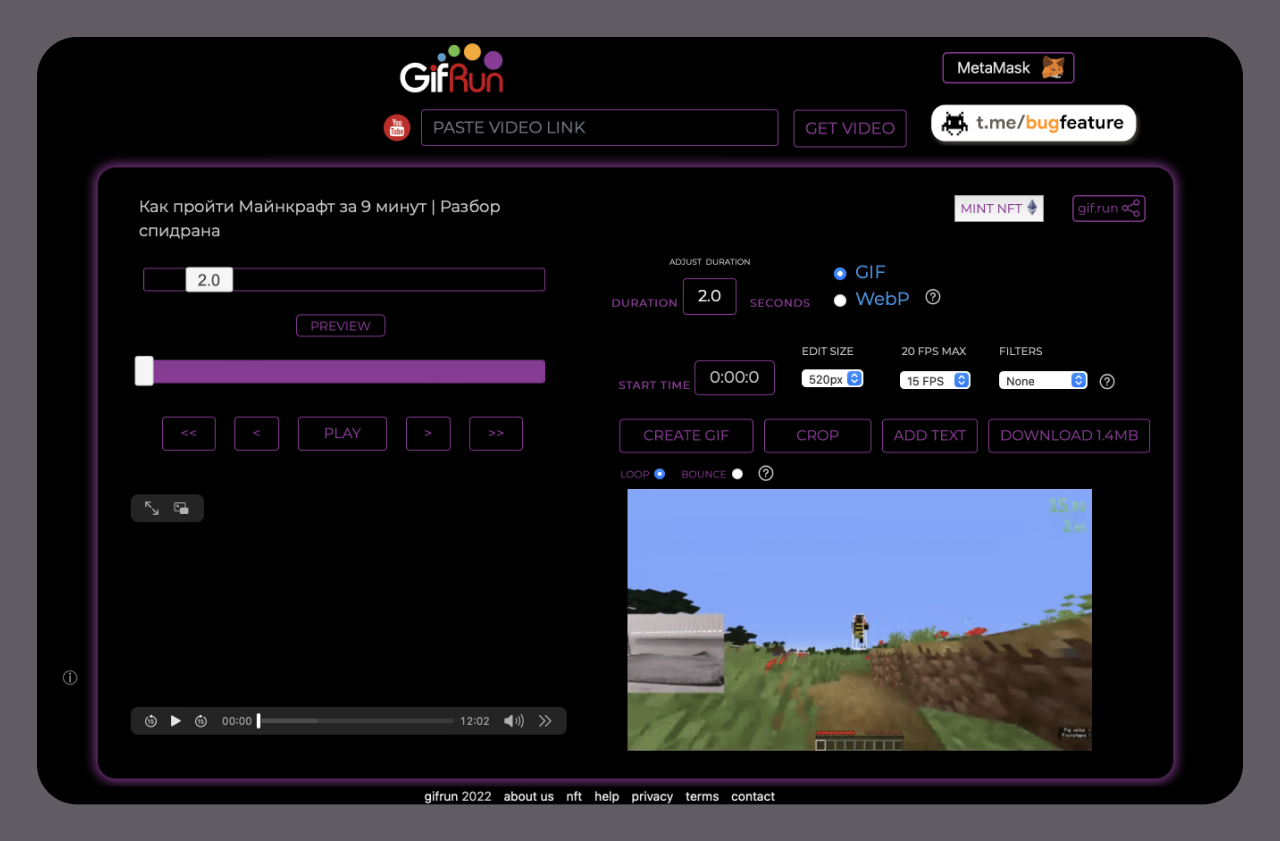Click the Ethereum icon on MINT NFT
This screenshot has width=1280, height=841.
click(1032, 208)
